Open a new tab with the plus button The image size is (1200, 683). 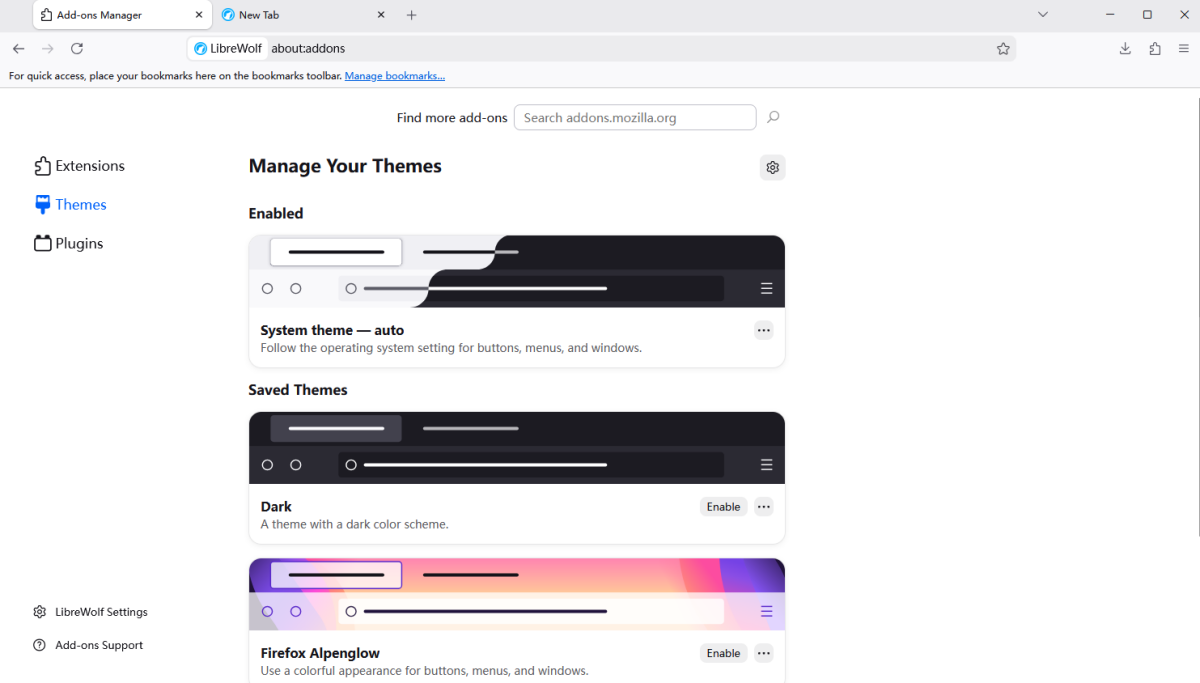[411, 15]
